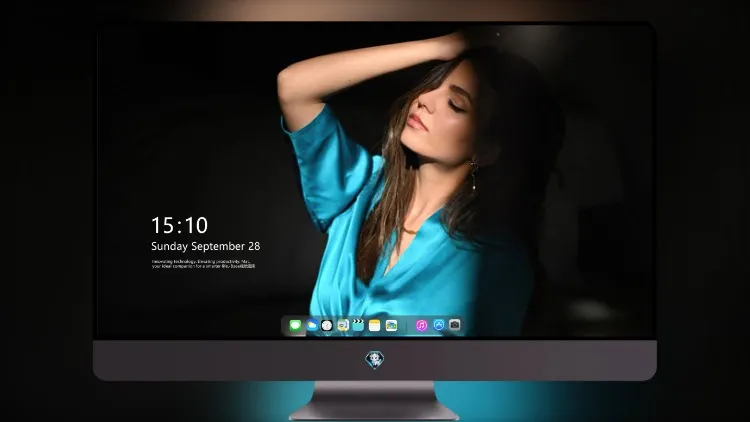This screenshot has height=422, width=750.
Task: Launch the Camera app from dock
Action: [455, 325]
